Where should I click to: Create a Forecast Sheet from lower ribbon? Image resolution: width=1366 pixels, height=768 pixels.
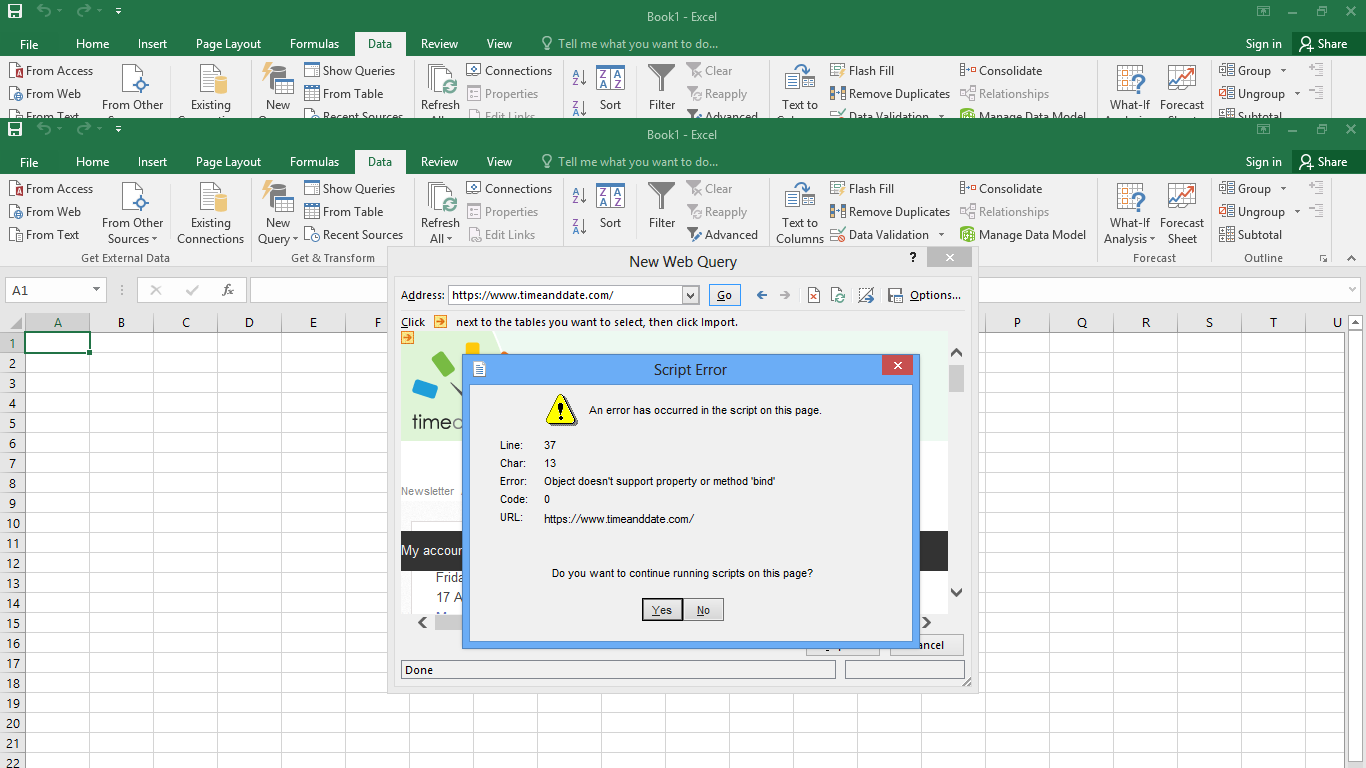coord(1182,212)
